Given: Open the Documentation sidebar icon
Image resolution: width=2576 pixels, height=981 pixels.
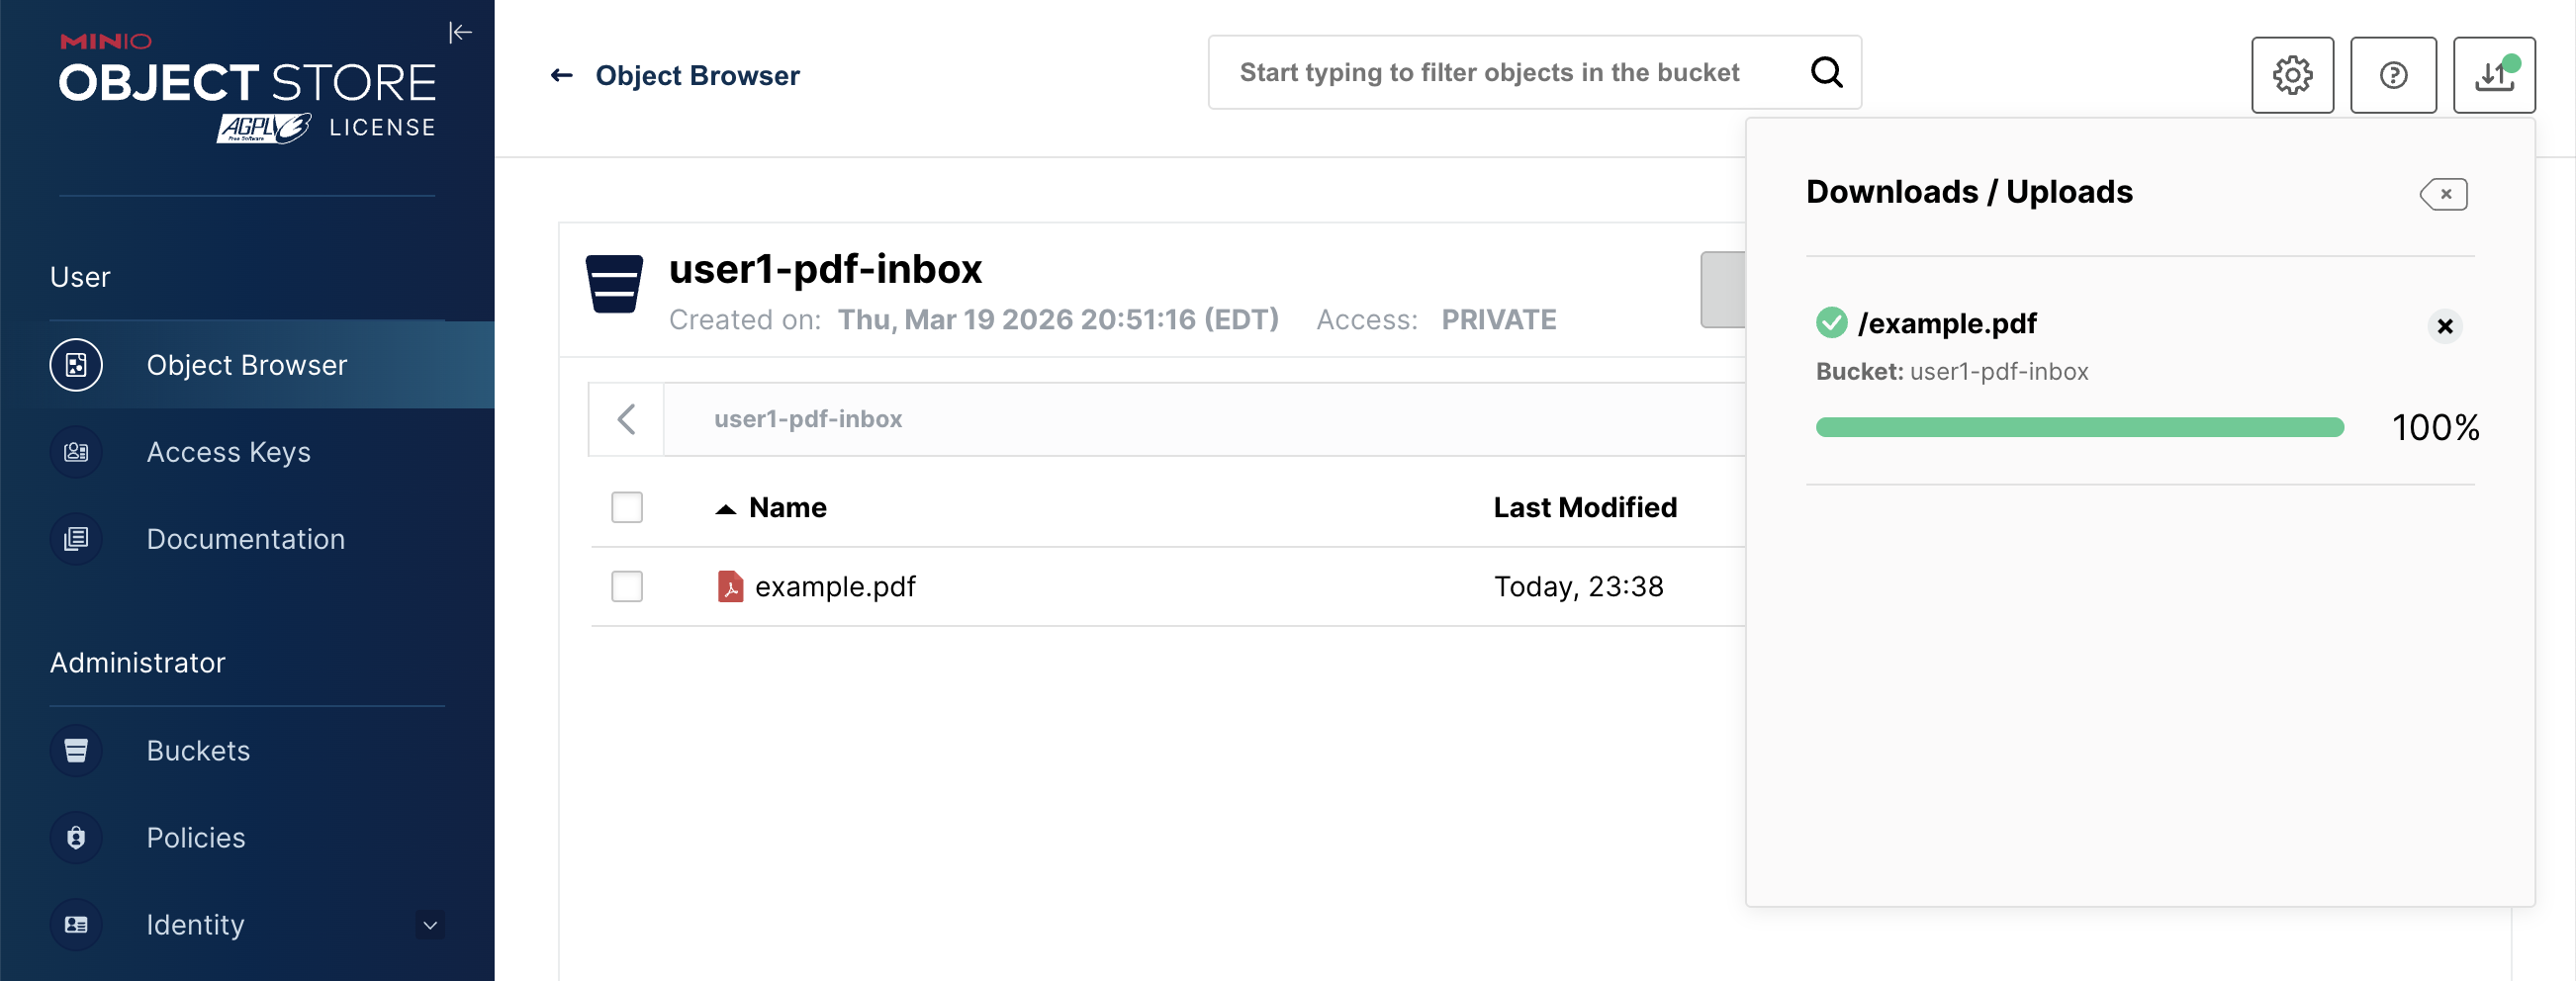Looking at the screenshot, I should coord(76,539).
